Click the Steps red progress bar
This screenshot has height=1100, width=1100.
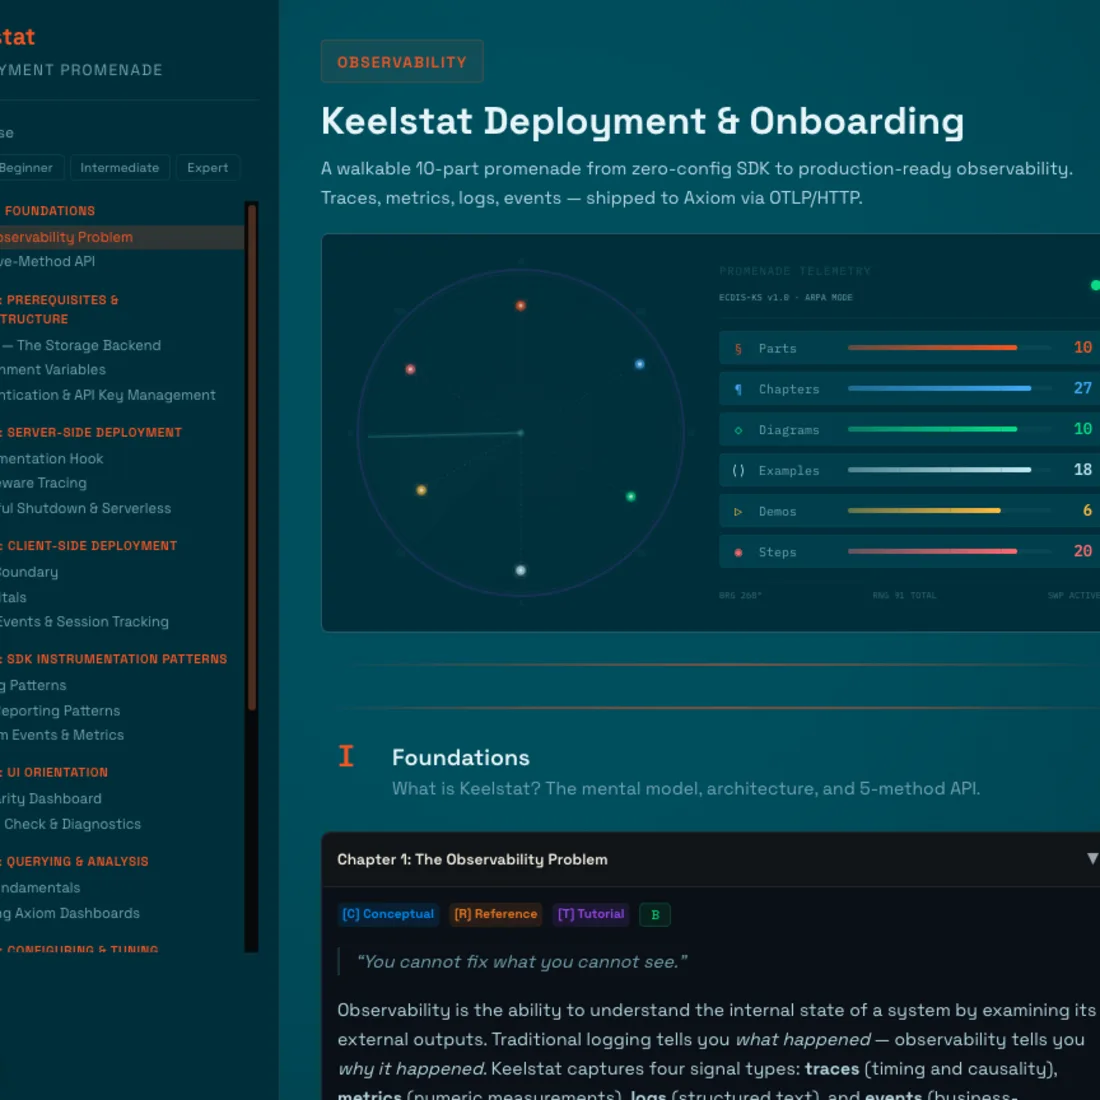point(932,551)
